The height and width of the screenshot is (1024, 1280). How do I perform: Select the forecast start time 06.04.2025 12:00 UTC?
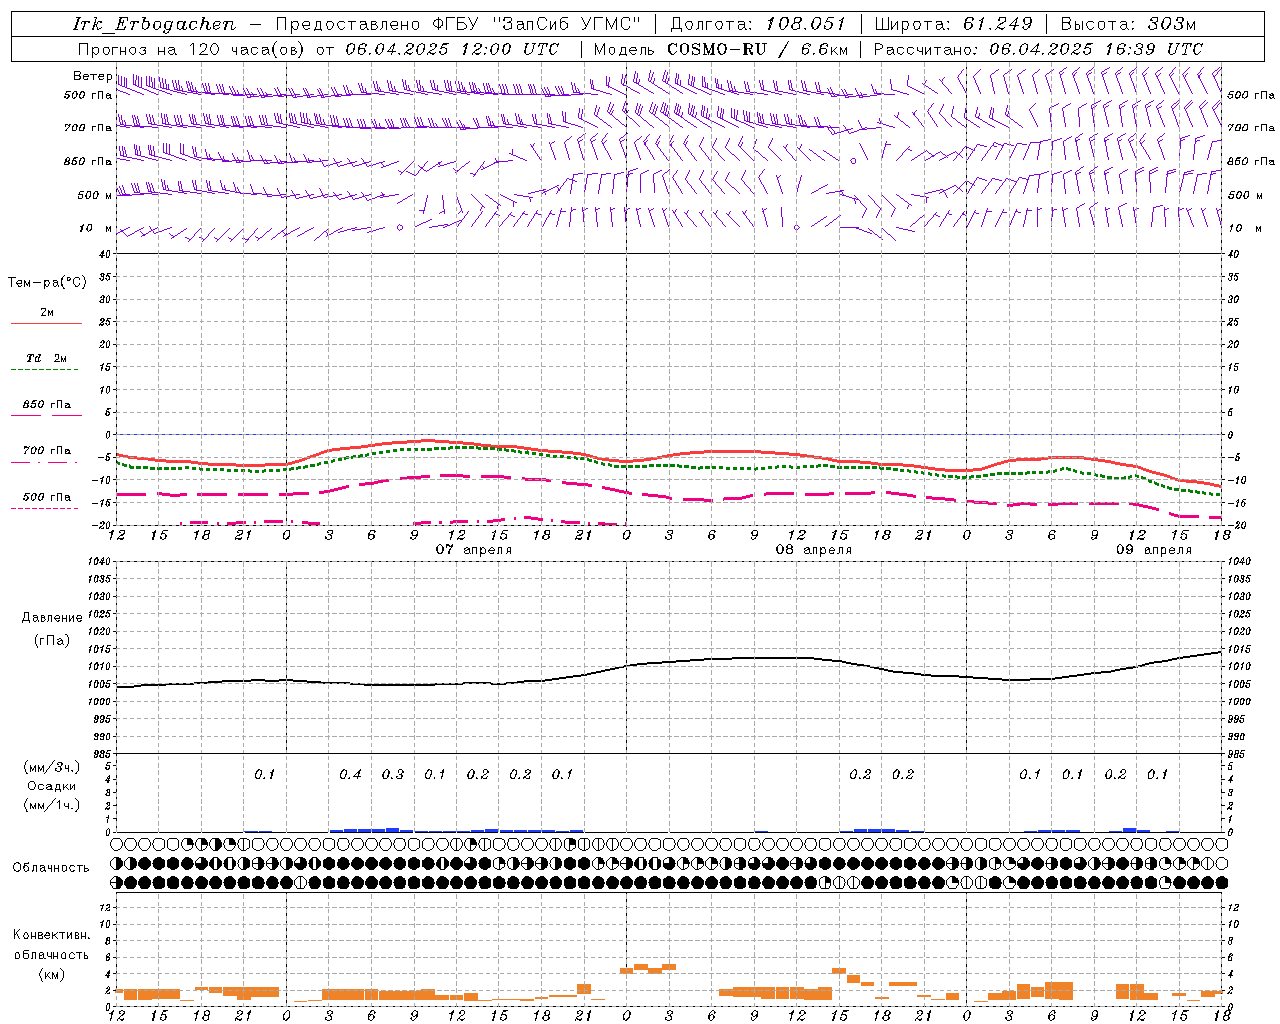(x=452, y=49)
